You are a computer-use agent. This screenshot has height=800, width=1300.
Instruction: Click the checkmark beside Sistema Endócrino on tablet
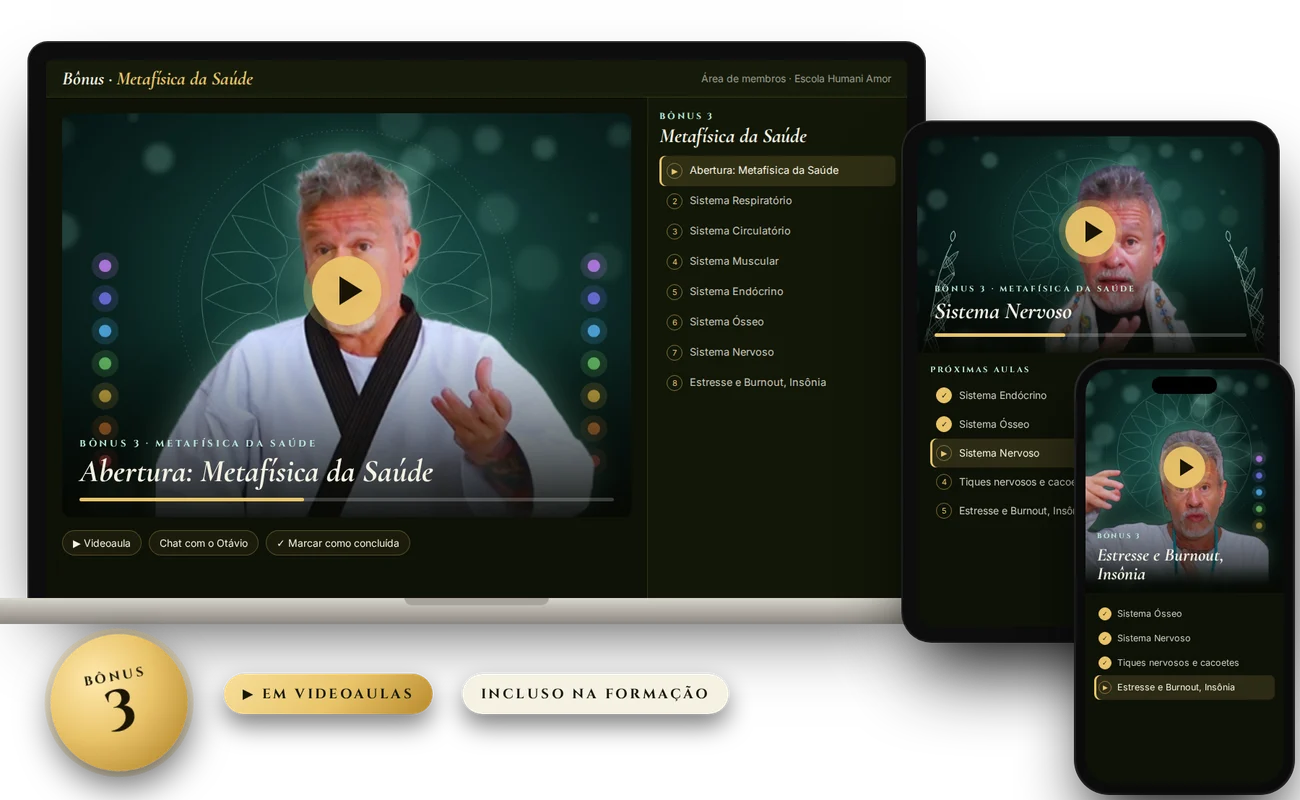click(x=943, y=395)
